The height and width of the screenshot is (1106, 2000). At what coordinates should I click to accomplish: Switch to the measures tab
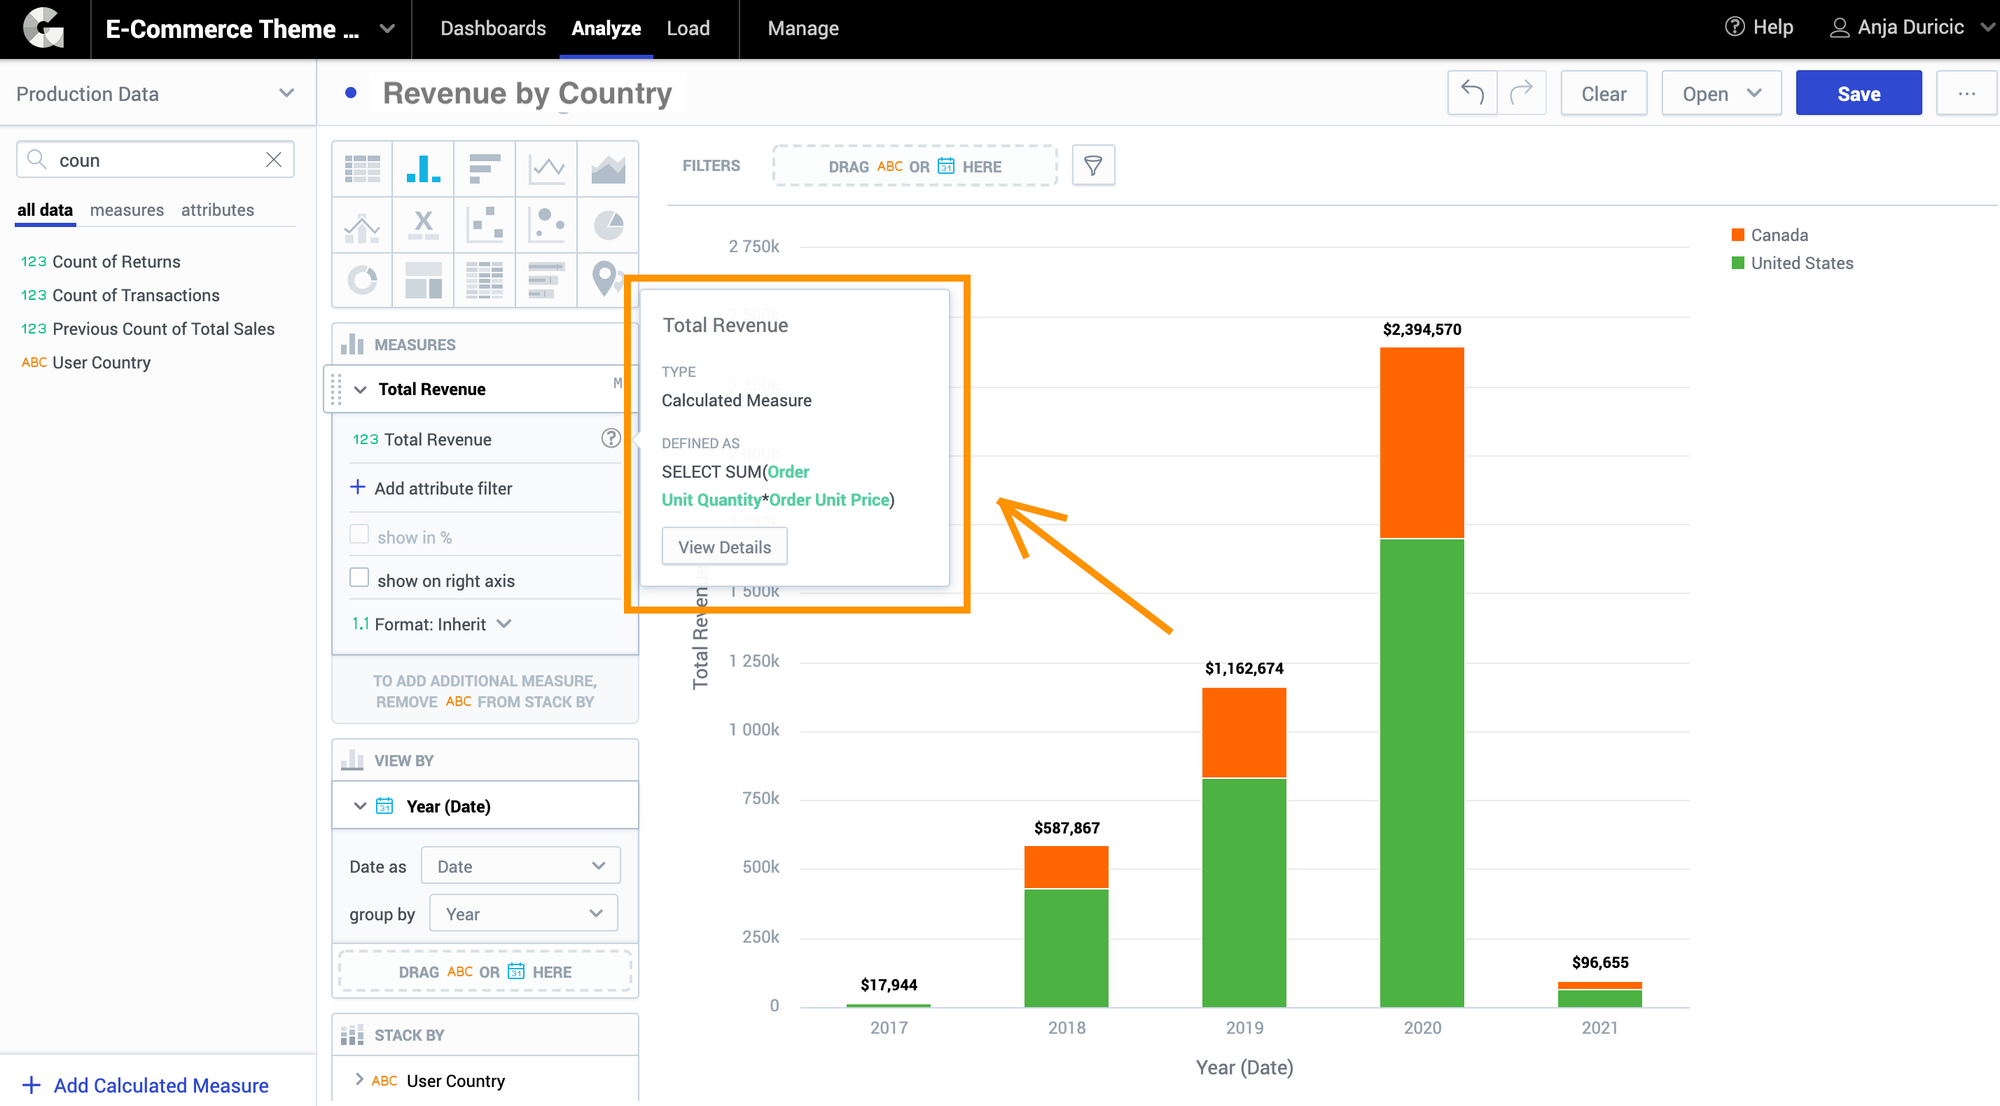tap(127, 210)
